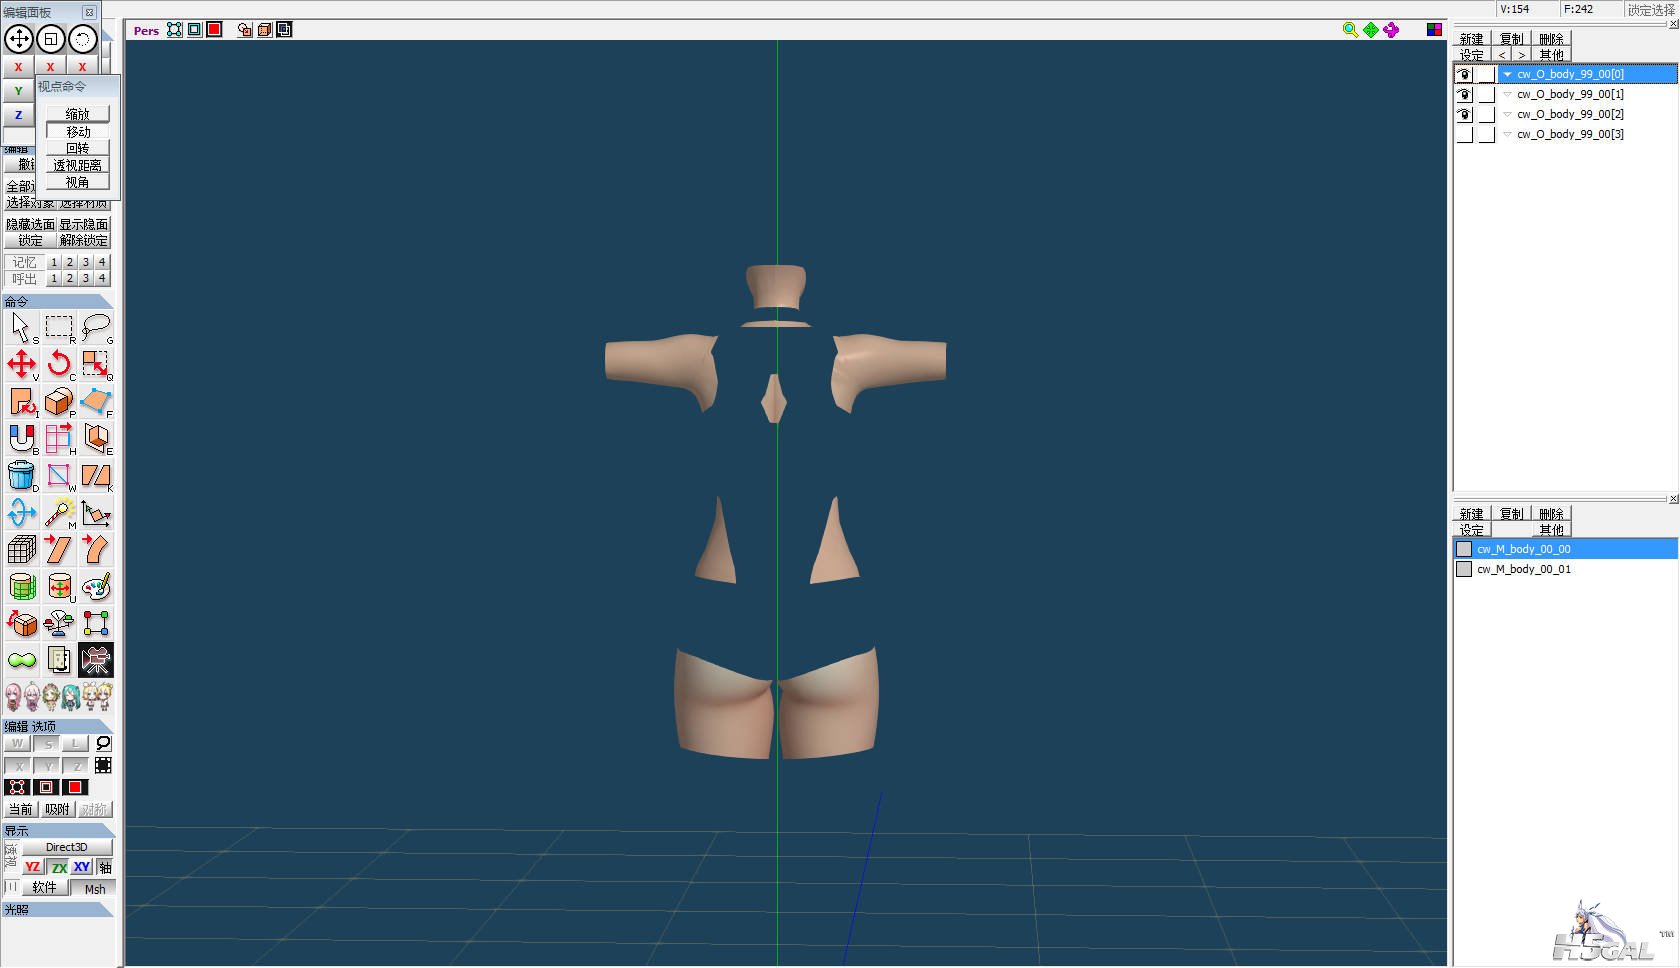
Task: Toggle lock box for cw_O_body_99_00[2]
Action: tap(1486, 115)
